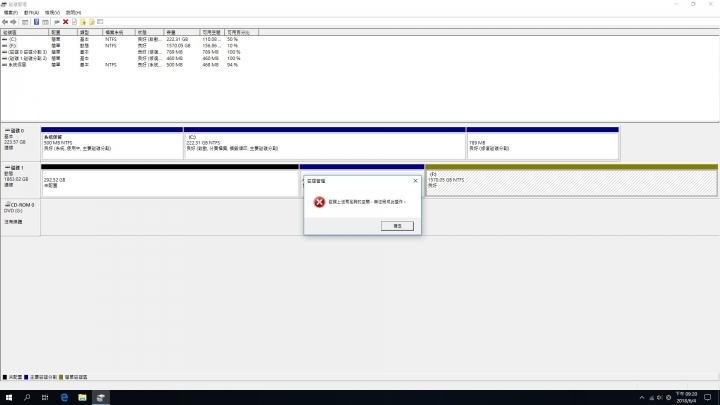
Task: Open the 動作(A) menu
Action: [31, 12]
